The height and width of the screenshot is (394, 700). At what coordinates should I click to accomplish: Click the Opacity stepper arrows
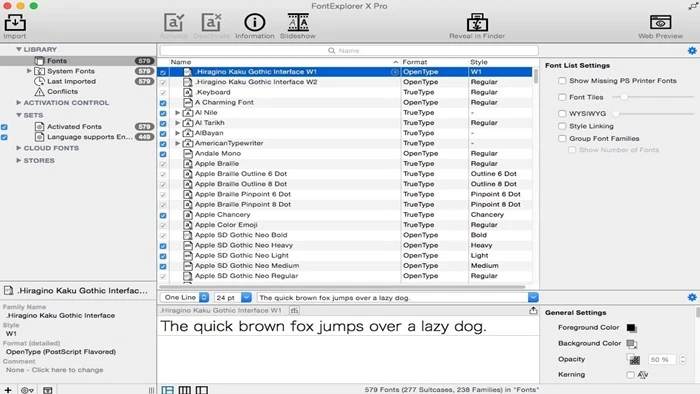point(682,359)
